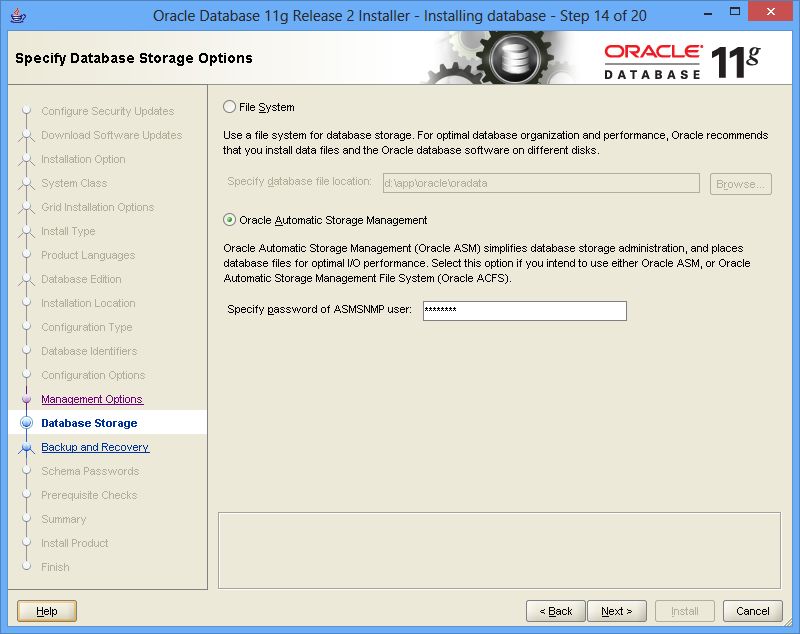Click the Management Options step bullet icon
Image resolution: width=800 pixels, height=634 pixels.
coord(27,399)
